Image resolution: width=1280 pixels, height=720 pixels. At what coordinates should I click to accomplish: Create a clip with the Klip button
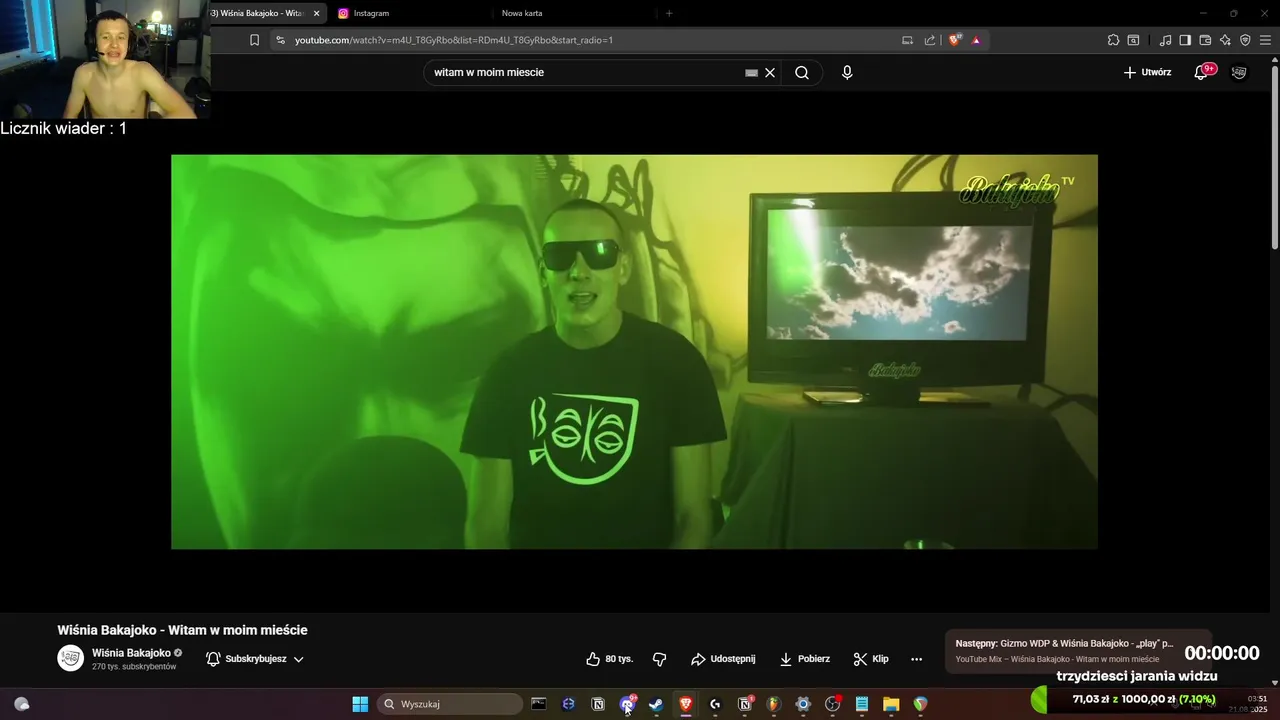coord(871,659)
